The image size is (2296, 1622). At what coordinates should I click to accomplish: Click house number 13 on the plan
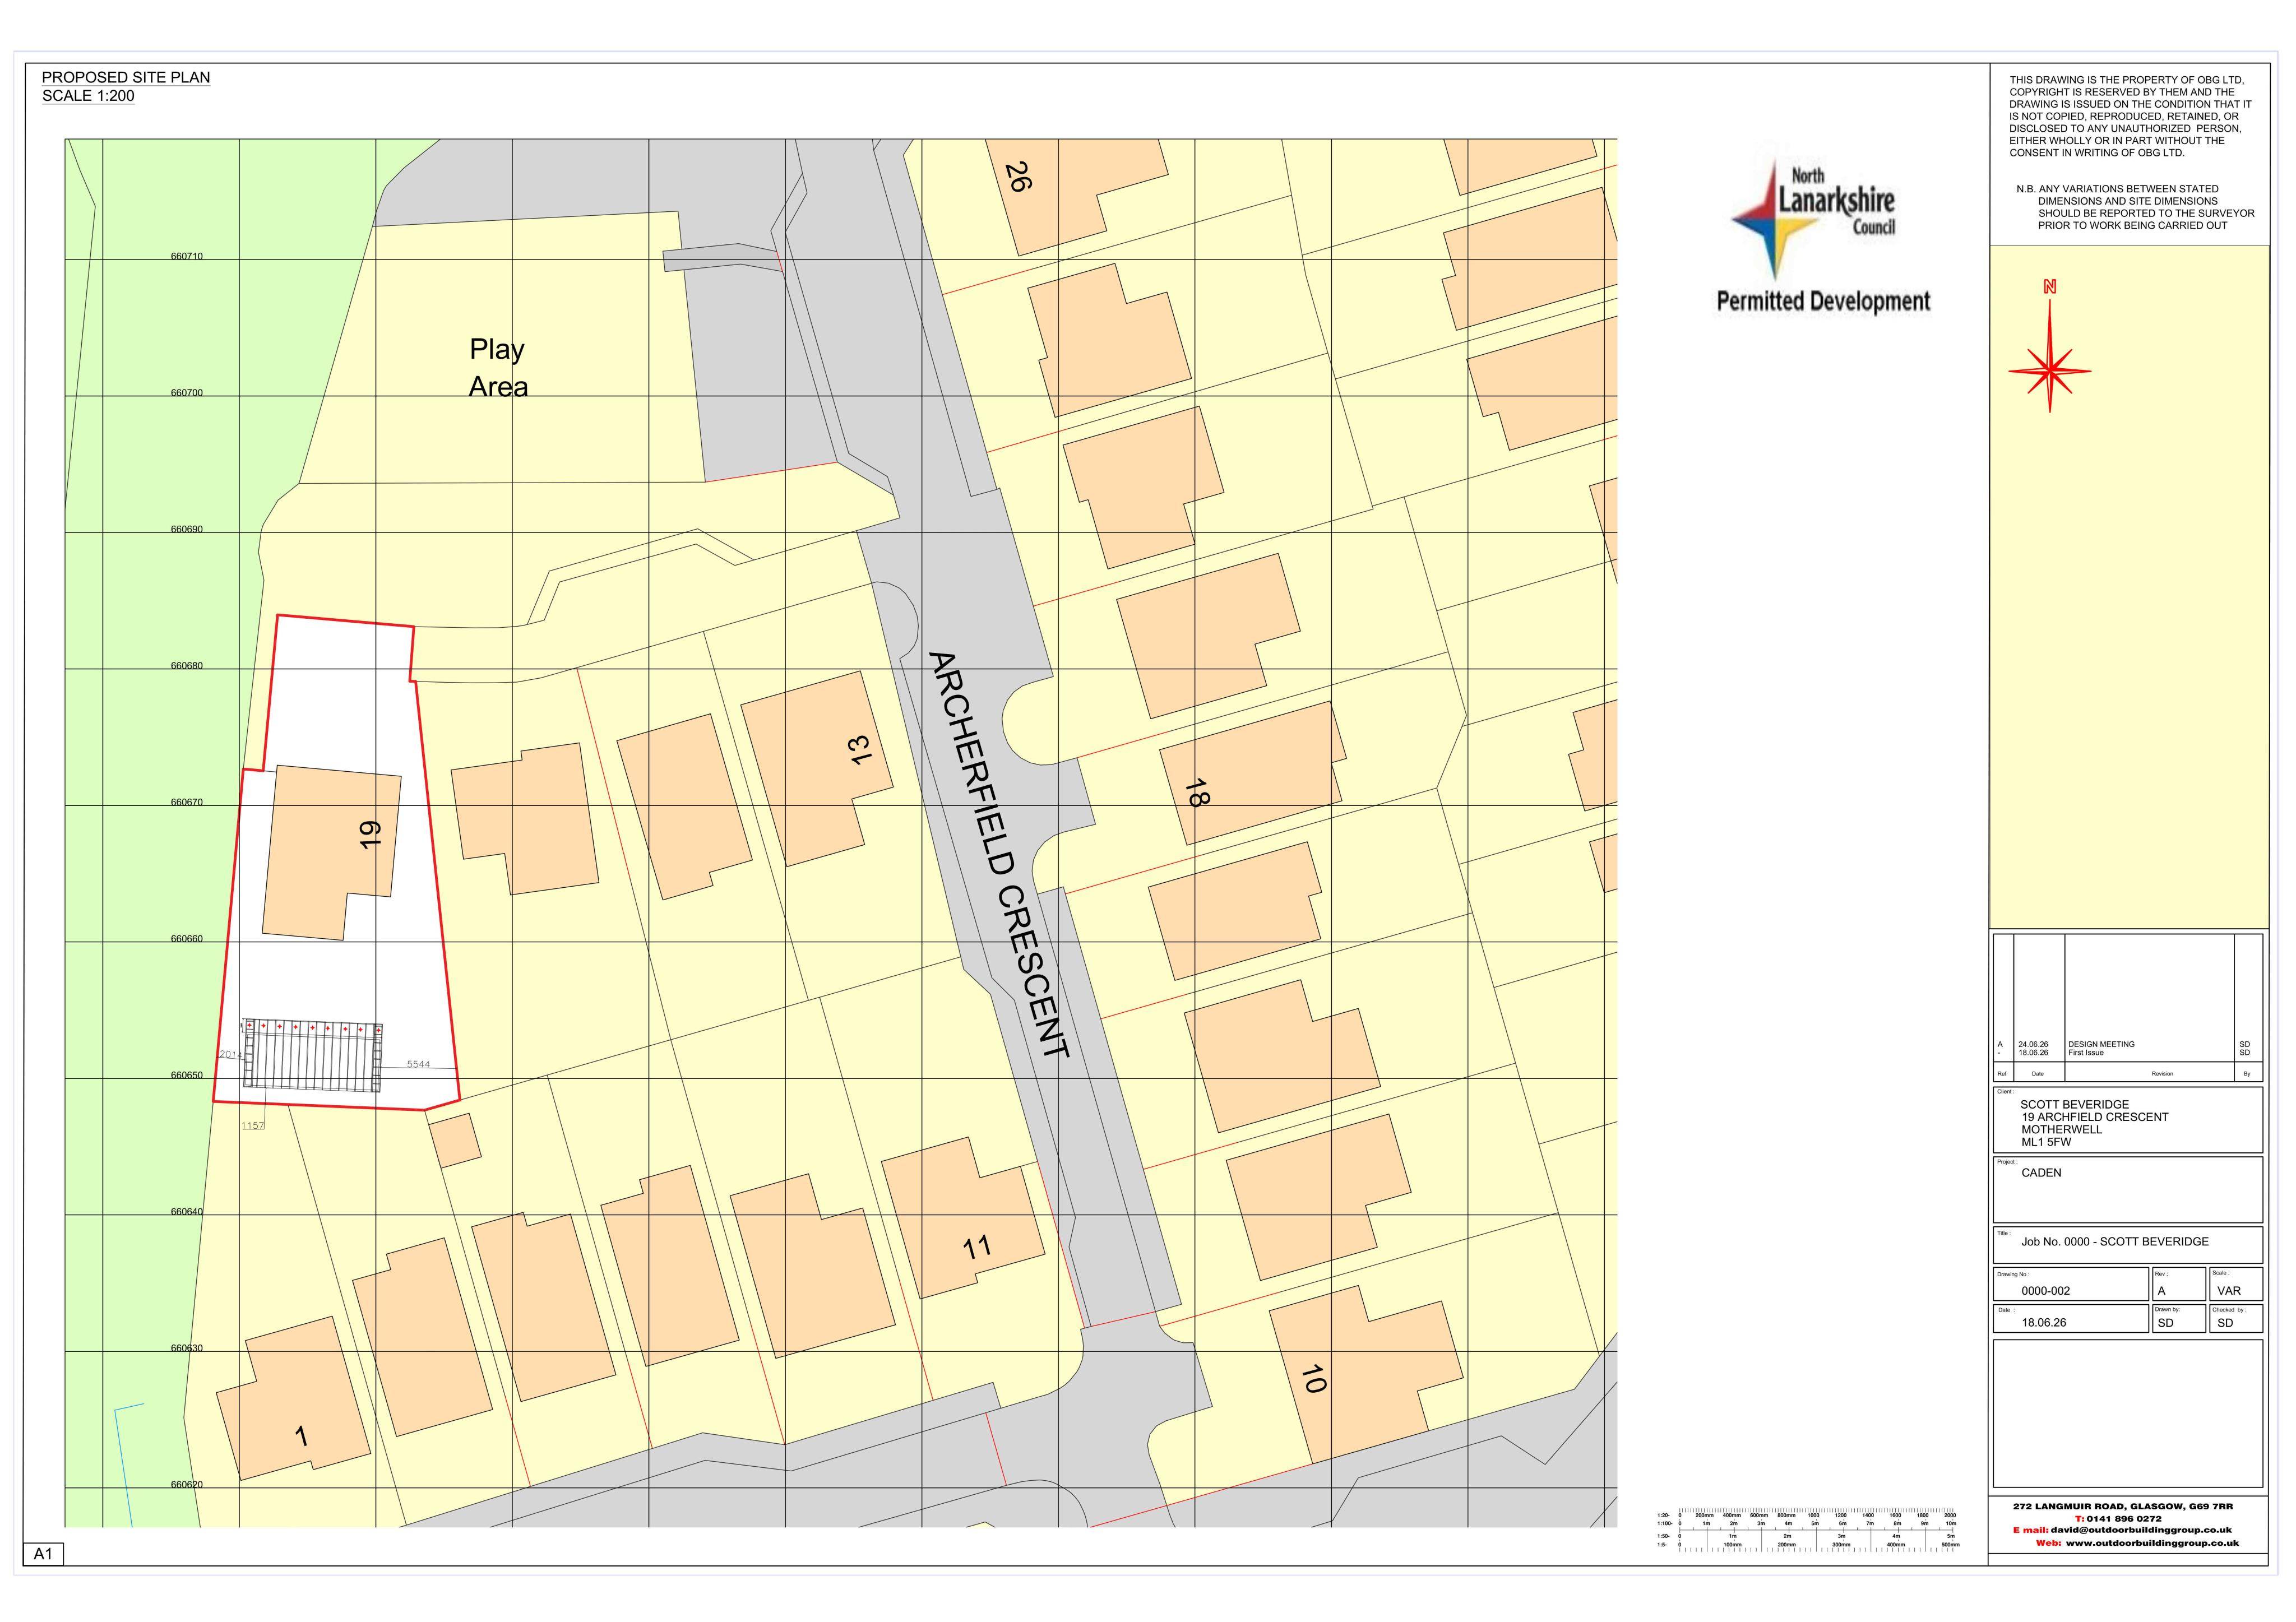click(x=860, y=750)
